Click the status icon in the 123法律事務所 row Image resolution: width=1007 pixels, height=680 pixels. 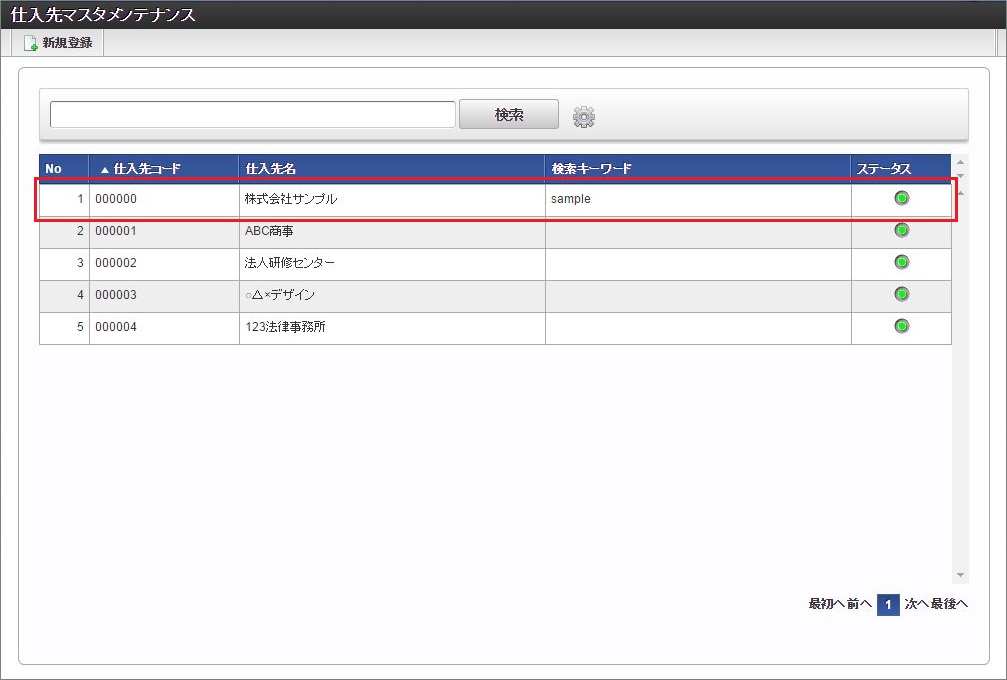[x=900, y=326]
